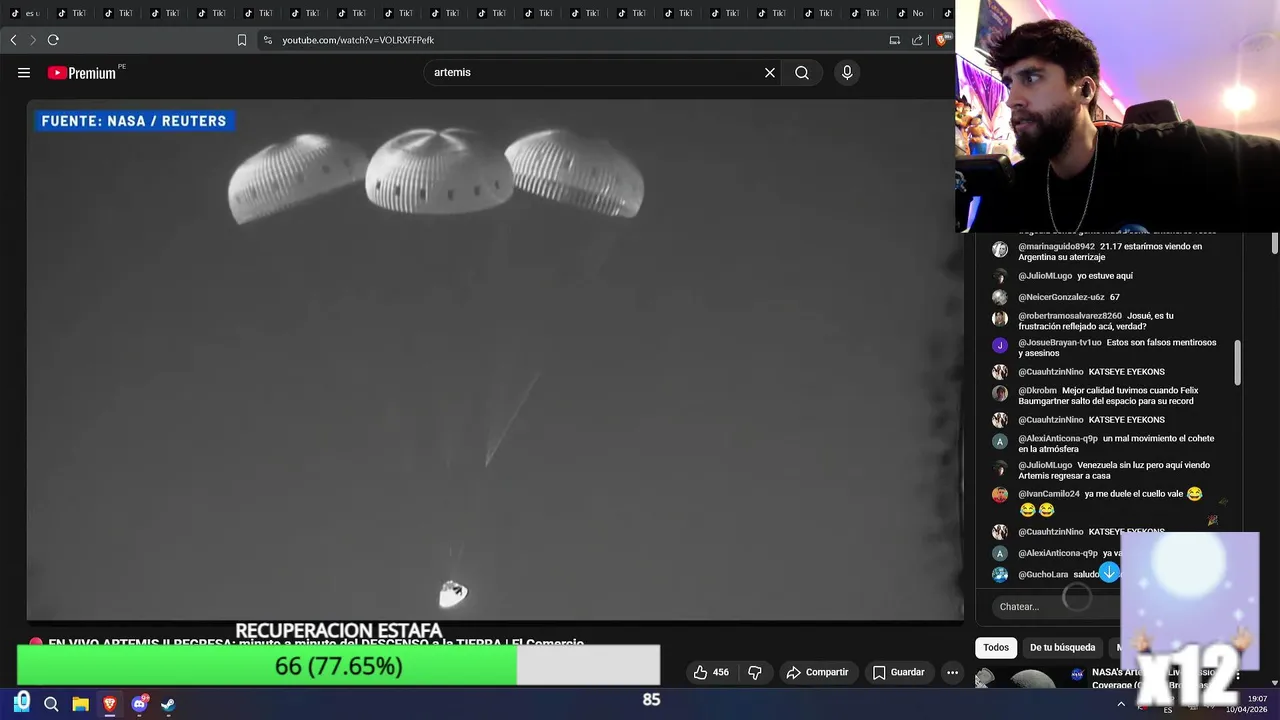Expand the system tray hidden icons chevron
This screenshot has width=1280, height=720.
tap(1121, 704)
